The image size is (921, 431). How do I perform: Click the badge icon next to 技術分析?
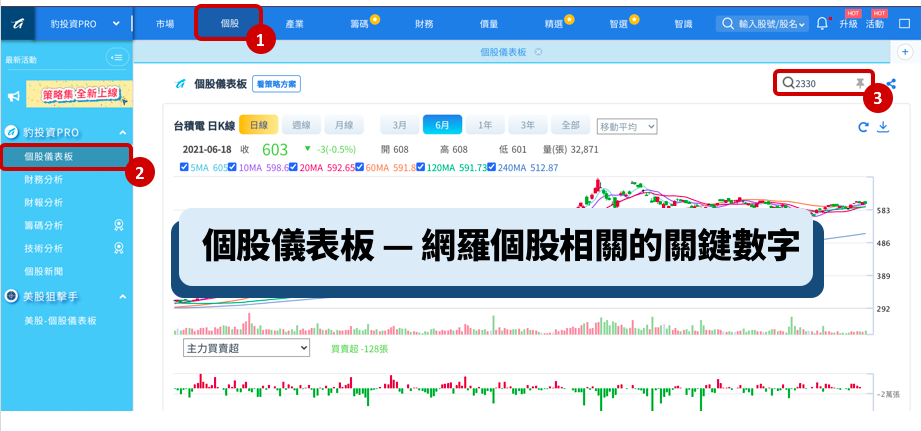(x=119, y=248)
